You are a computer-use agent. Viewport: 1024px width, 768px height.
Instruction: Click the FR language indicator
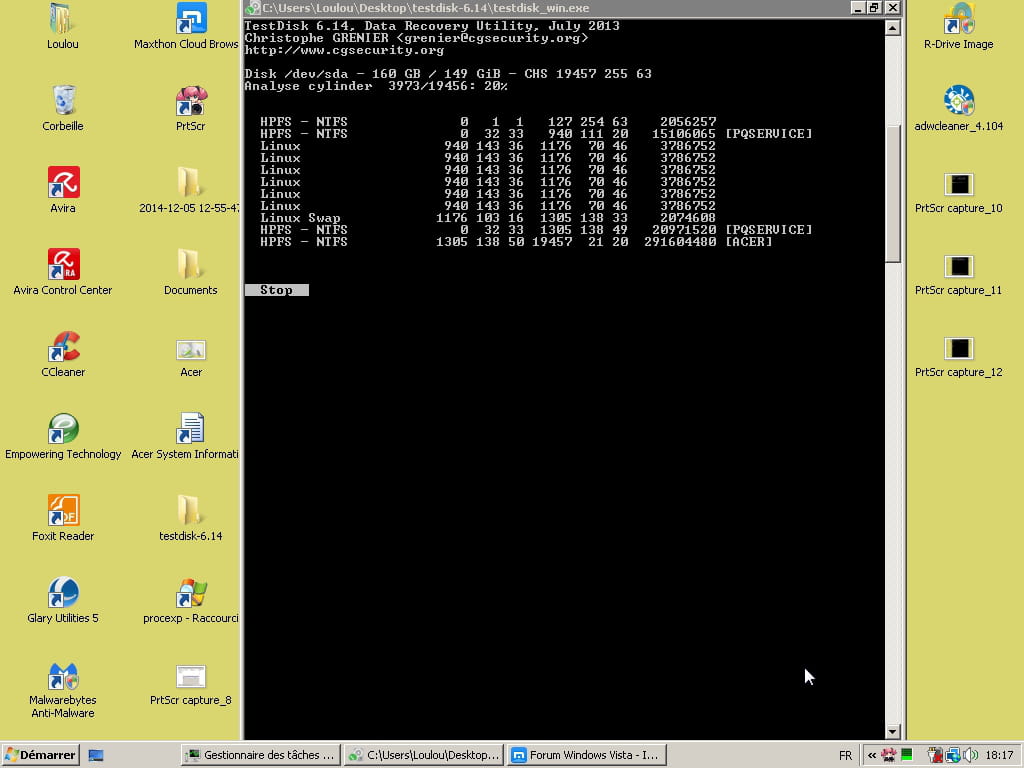pyautogui.click(x=845, y=755)
